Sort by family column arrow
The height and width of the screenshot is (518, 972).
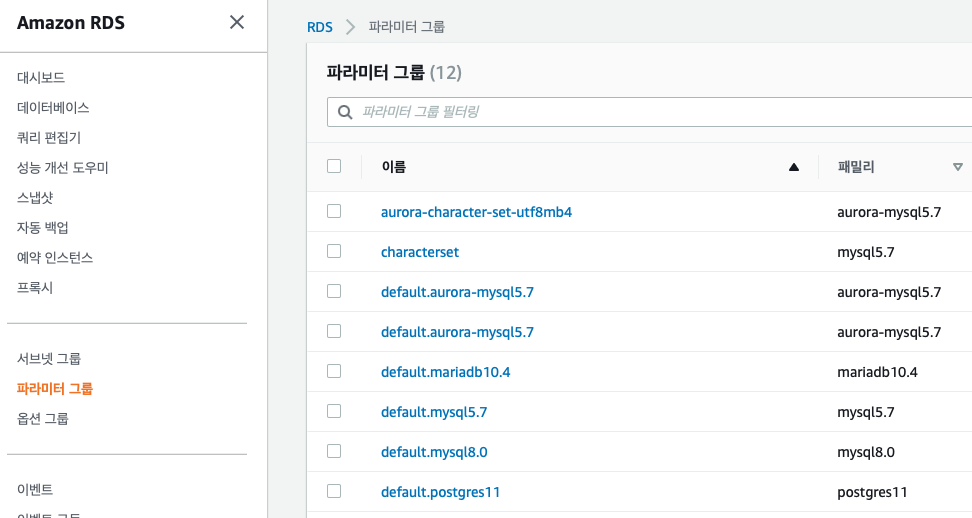pyautogui.click(x=958, y=167)
